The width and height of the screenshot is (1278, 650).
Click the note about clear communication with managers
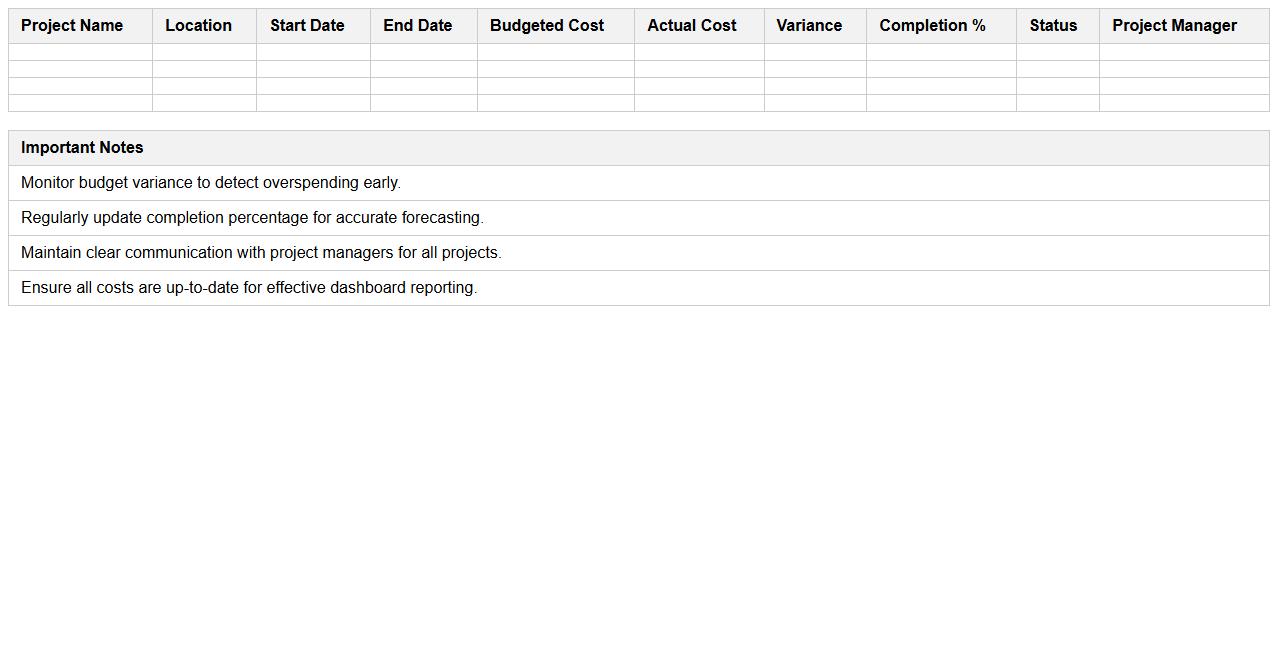(261, 252)
